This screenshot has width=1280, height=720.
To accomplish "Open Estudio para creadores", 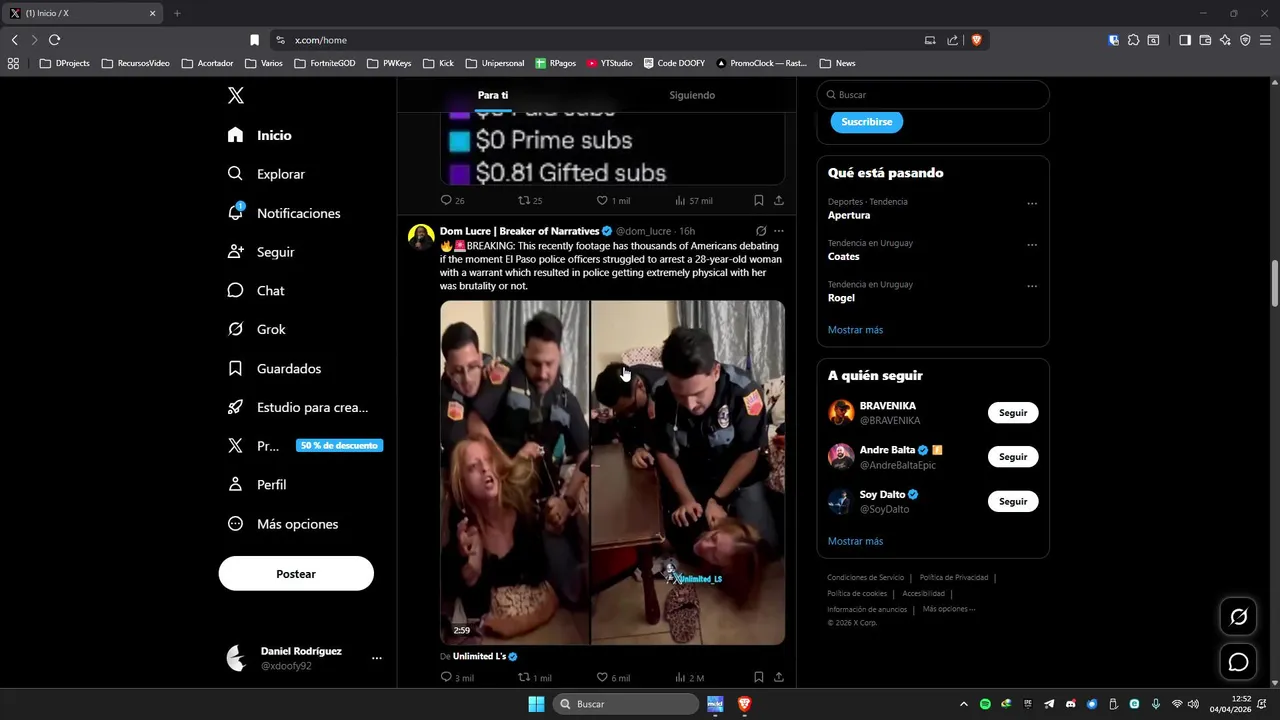I will pyautogui.click(x=298, y=407).
